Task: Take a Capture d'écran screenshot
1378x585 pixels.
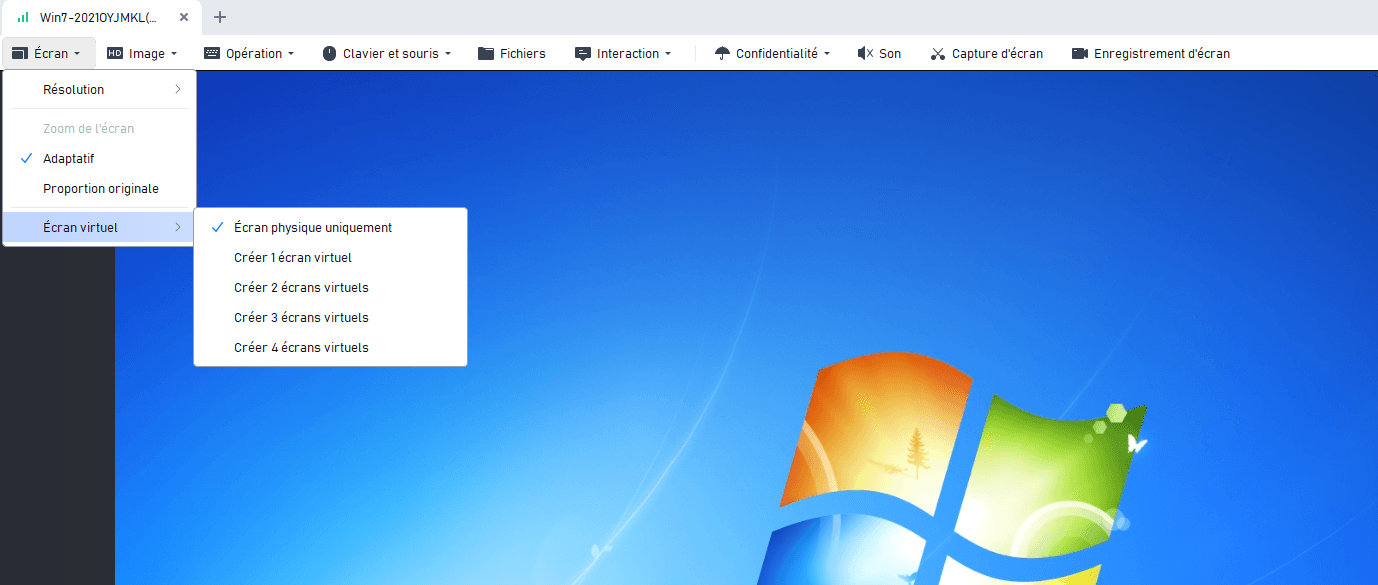Action: (986, 54)
